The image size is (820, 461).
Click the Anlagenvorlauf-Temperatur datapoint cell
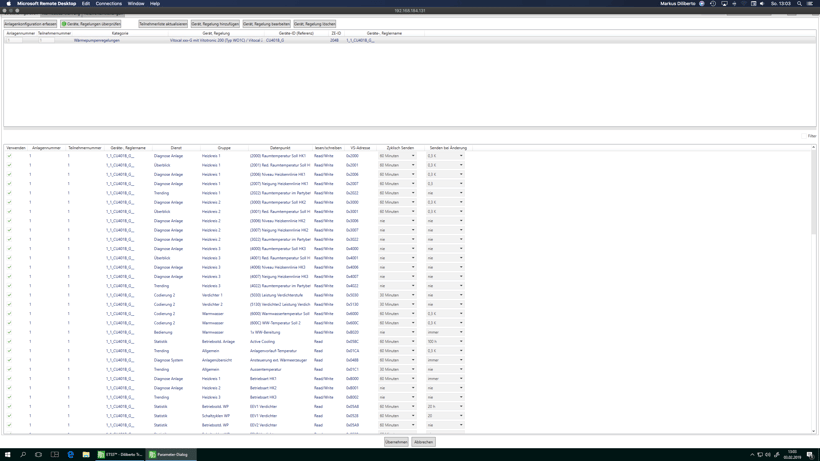pos(274,351)
